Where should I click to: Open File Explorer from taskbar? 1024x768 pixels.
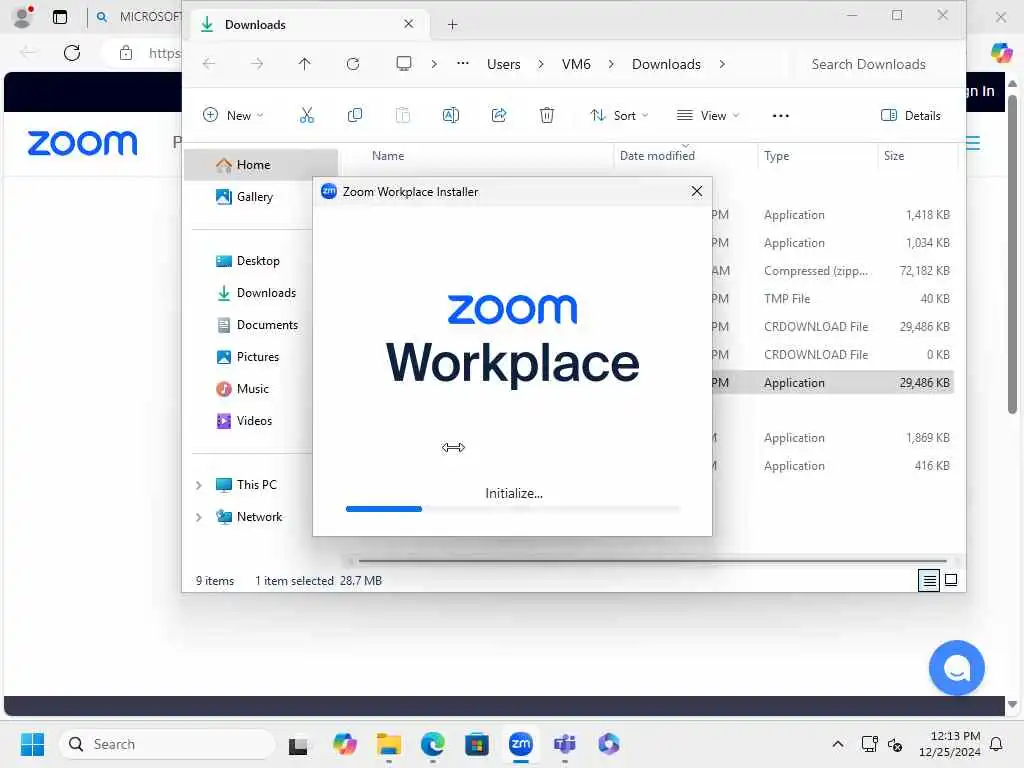click(389, 744)
